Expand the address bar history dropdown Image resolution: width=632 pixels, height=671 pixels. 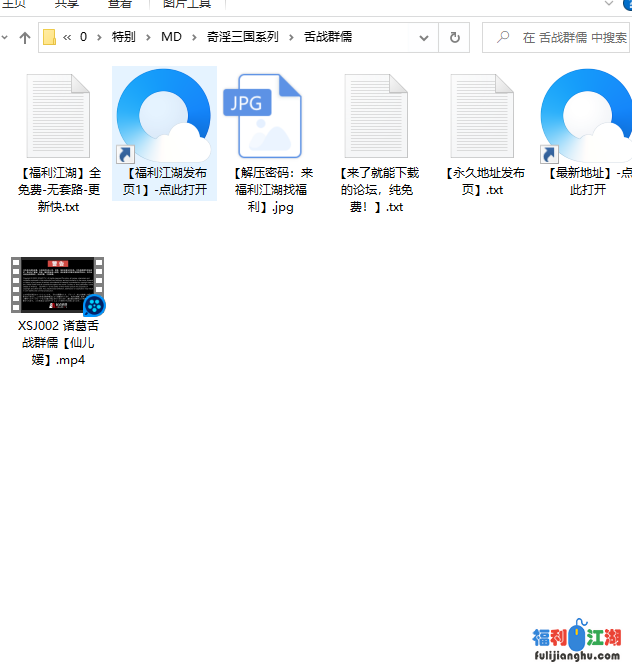pyautogui.click(x=424, y=38)
